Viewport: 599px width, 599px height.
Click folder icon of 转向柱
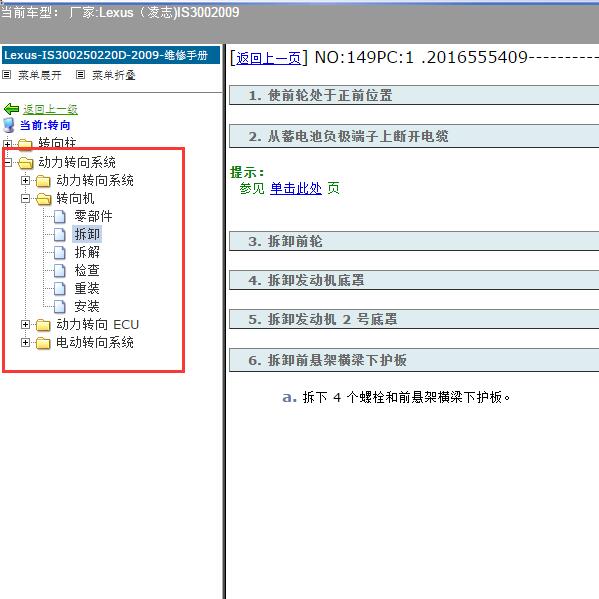point(25,144)
